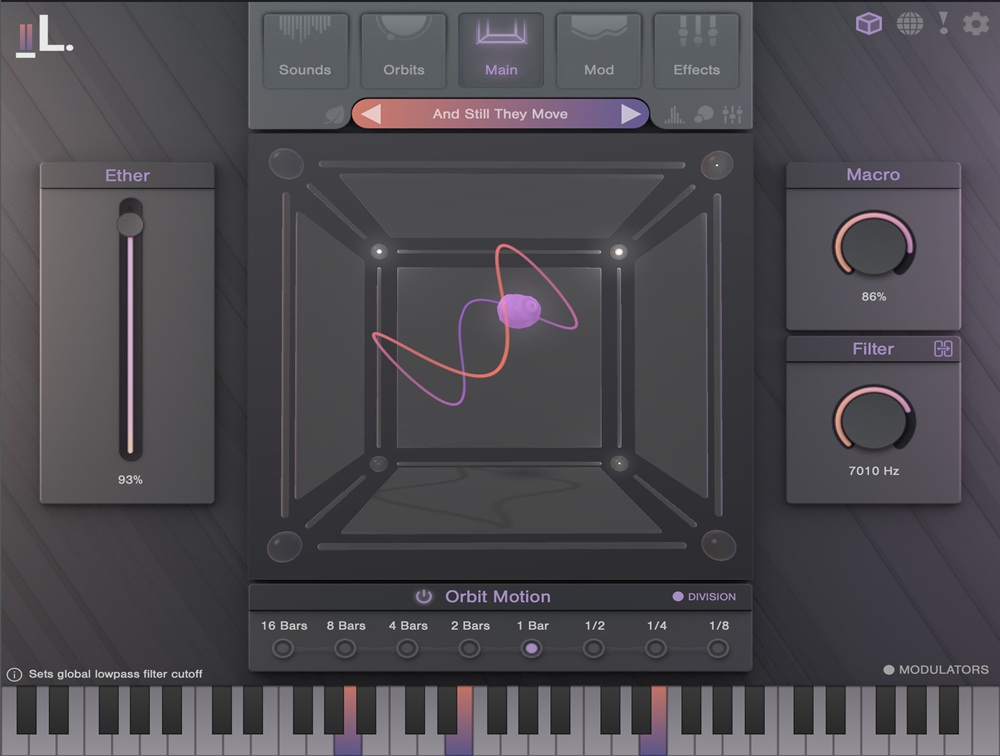The height and width of the screenshot is (756, 1000).
Task: Select the 1/4 orbit division
Action: [x=656, y=648]
